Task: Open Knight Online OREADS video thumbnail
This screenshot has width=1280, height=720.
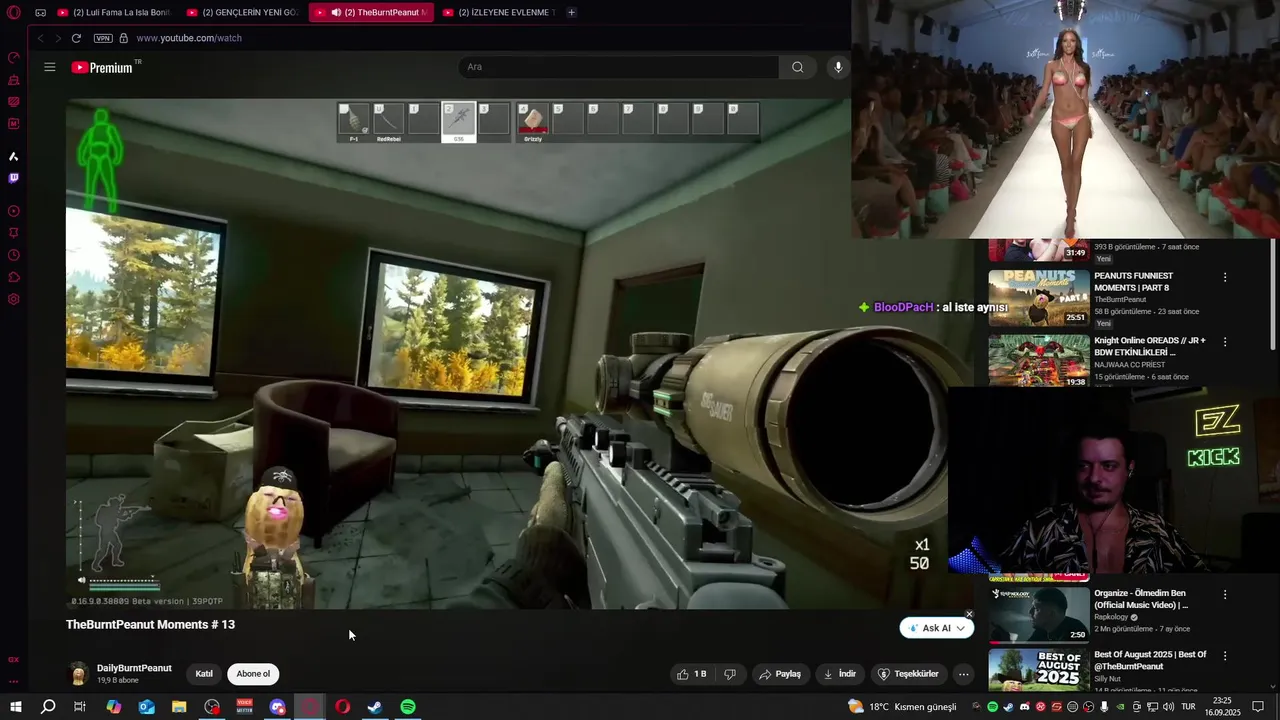Action: (1039, 361)
